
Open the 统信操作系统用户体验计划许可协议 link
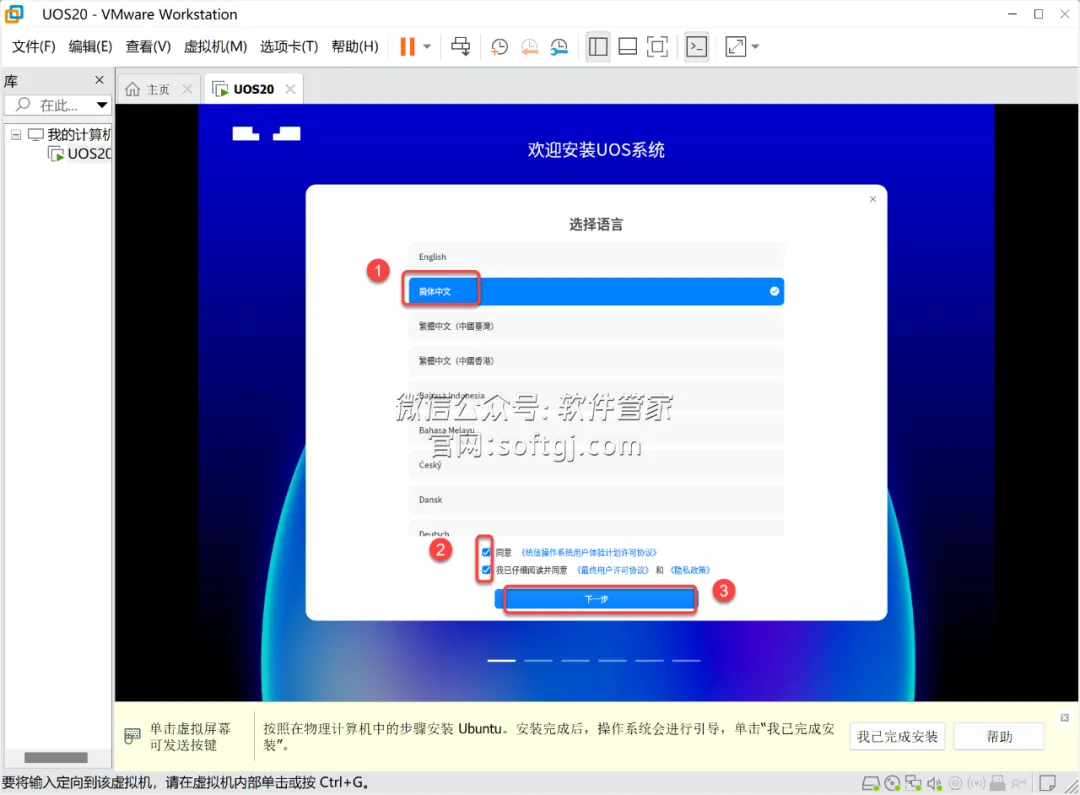point(588,553)
